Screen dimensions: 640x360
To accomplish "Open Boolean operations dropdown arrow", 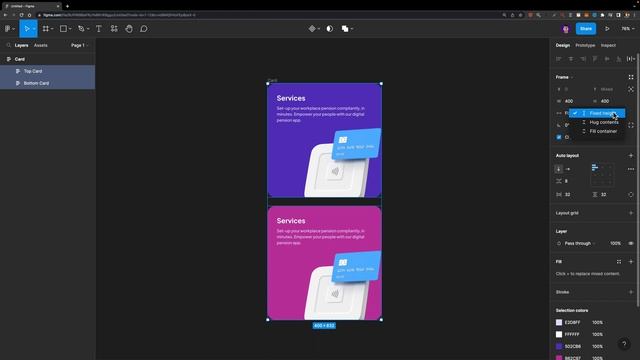I will coord(352,29).
